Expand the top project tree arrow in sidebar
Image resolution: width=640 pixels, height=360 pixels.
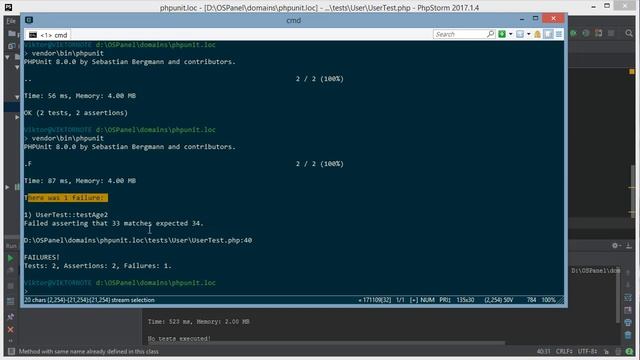[x=7, y=58]
